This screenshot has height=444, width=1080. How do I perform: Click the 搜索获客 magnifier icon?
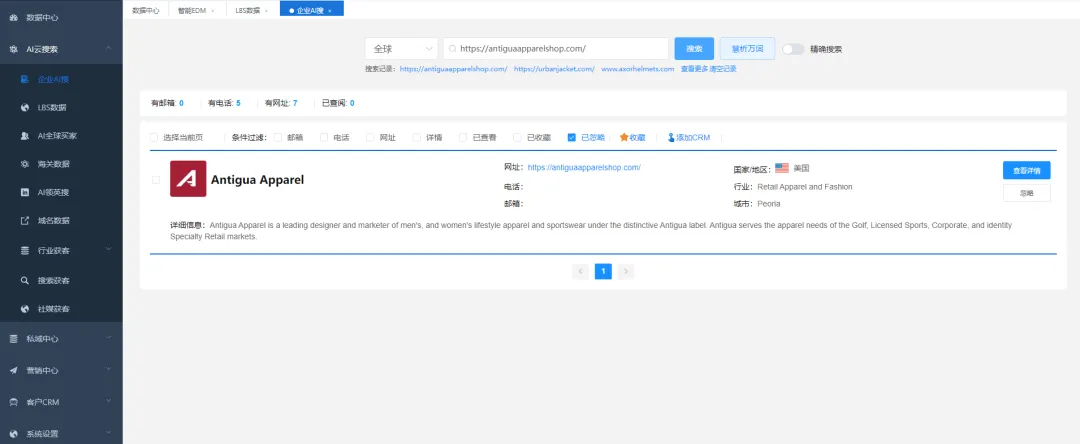point(25,281)
